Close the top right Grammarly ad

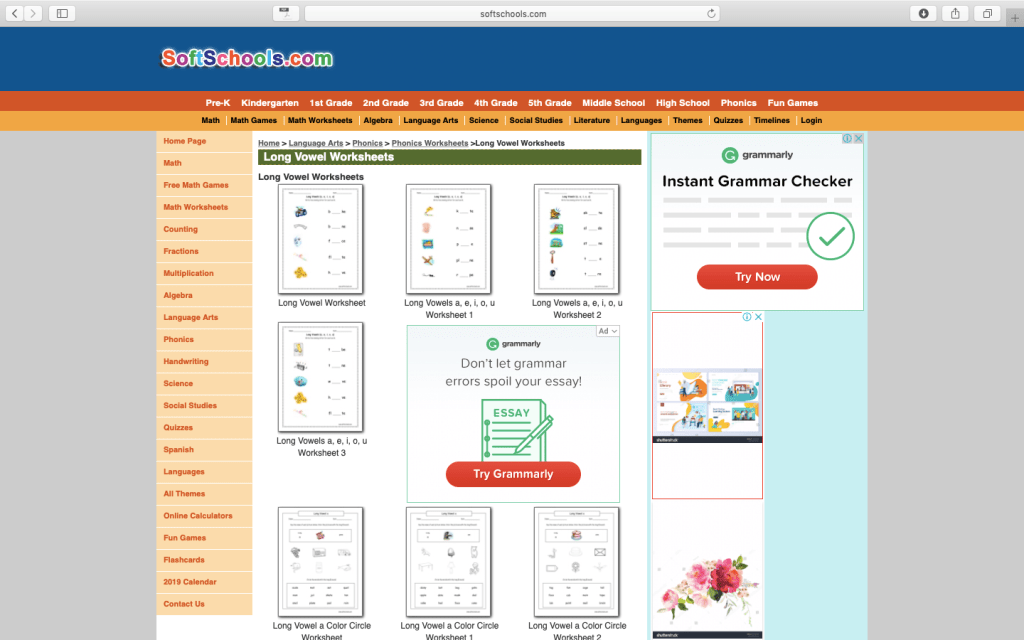[x=858, y=139]
